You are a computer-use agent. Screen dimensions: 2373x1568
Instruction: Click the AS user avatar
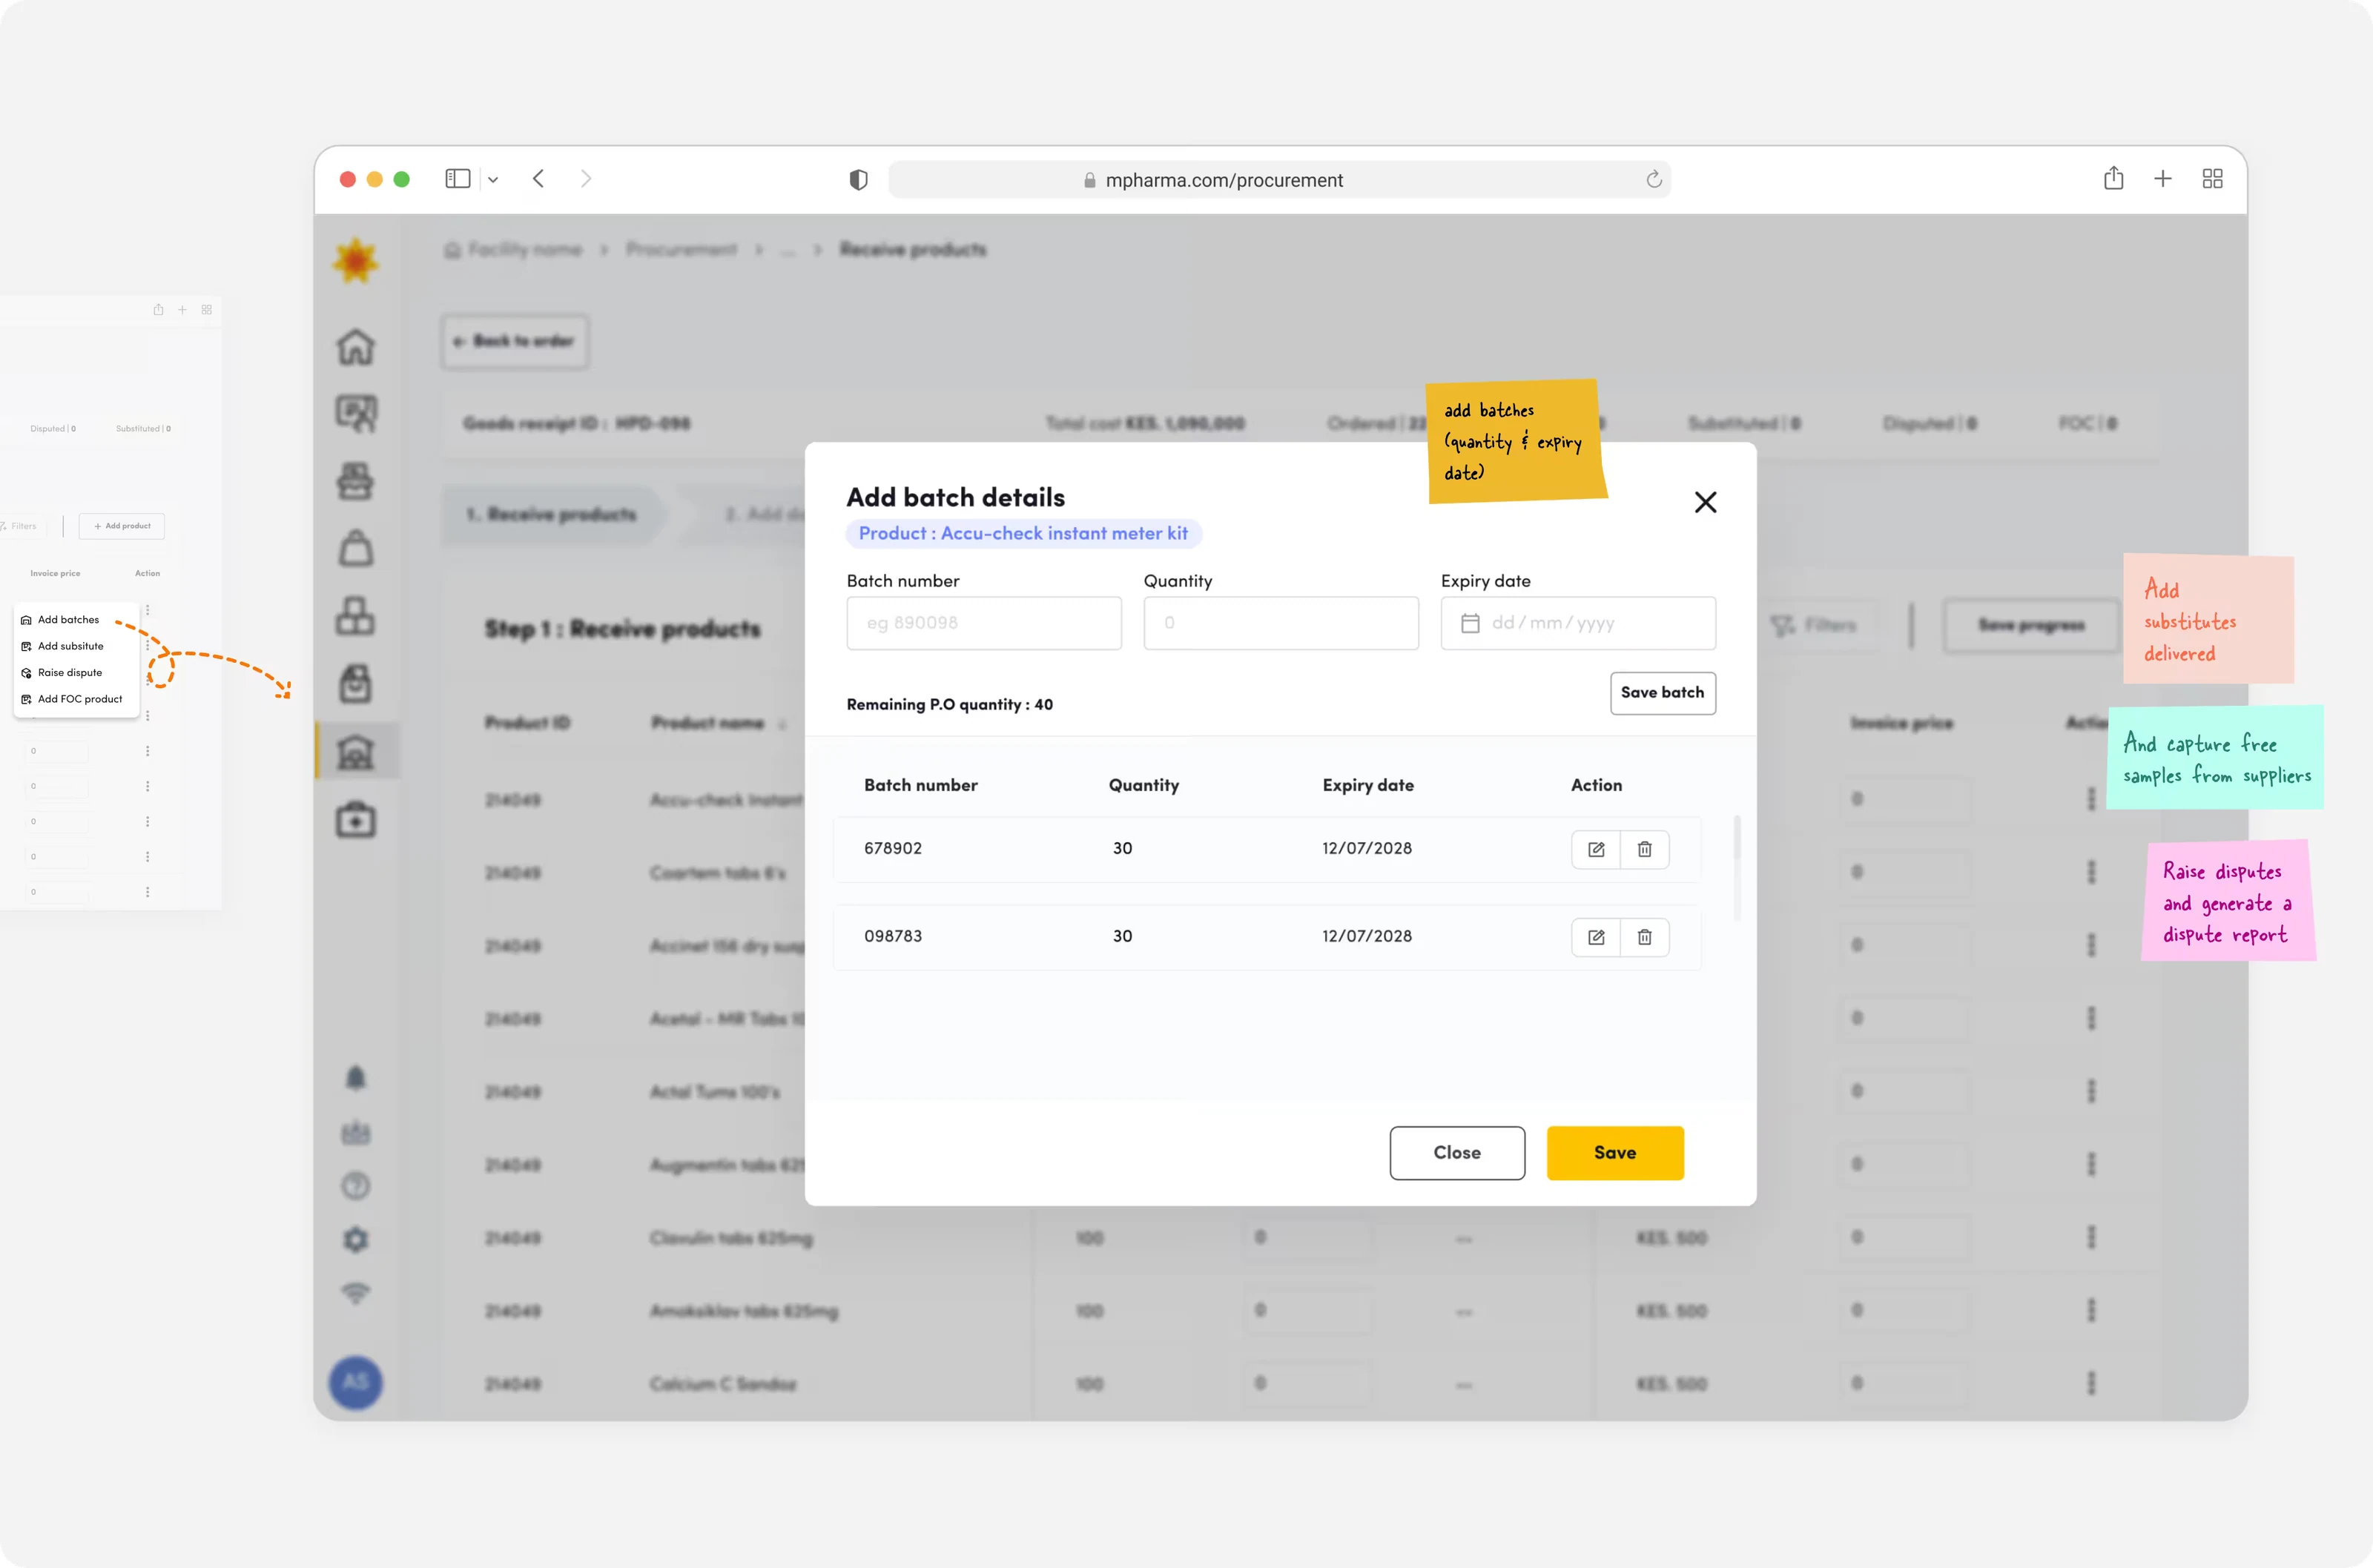pos(355,1382)
